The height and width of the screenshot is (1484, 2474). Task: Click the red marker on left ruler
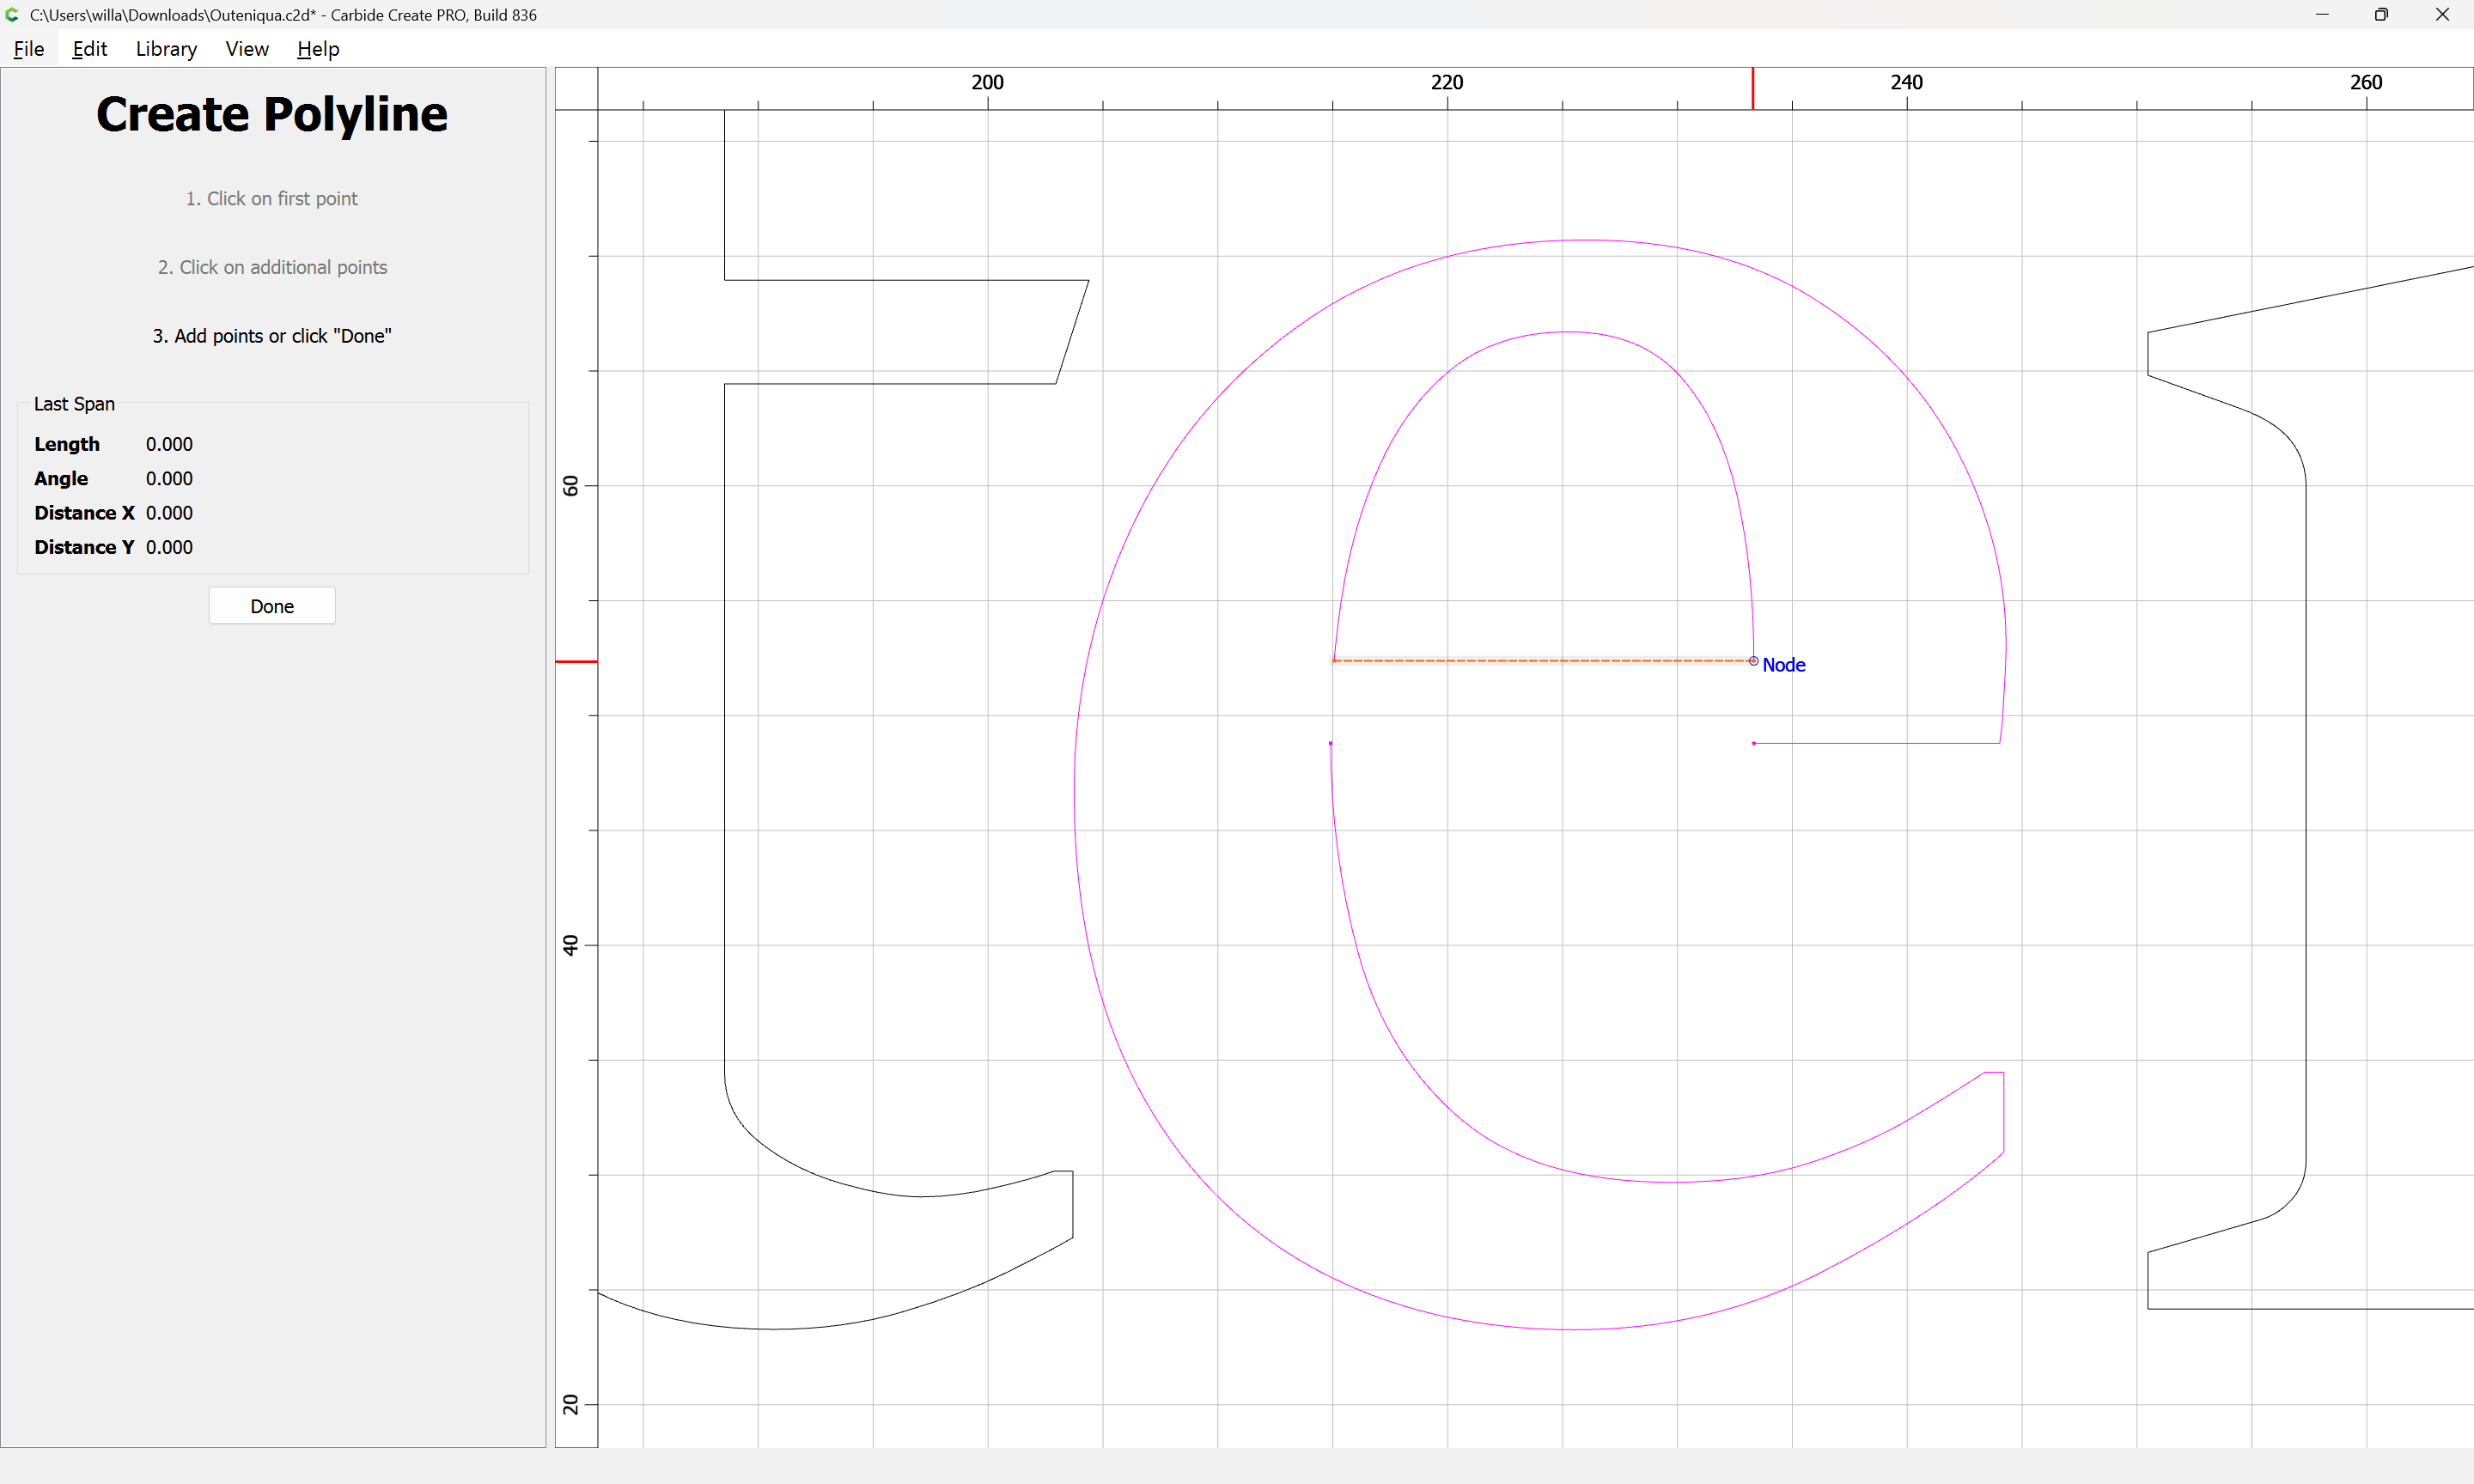click(576, 661)
